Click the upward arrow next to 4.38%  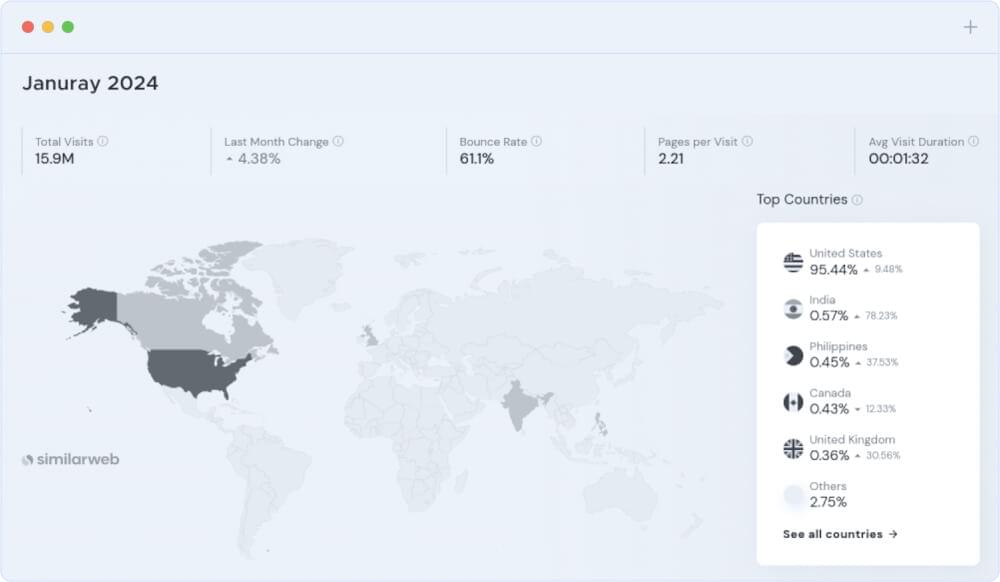tap(231, 158)
